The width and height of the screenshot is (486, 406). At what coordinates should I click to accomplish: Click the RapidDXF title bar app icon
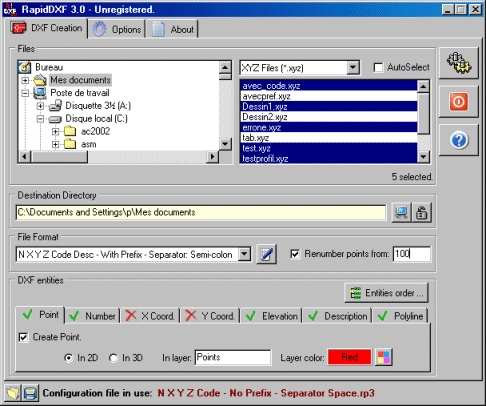[x=10, y=9]
